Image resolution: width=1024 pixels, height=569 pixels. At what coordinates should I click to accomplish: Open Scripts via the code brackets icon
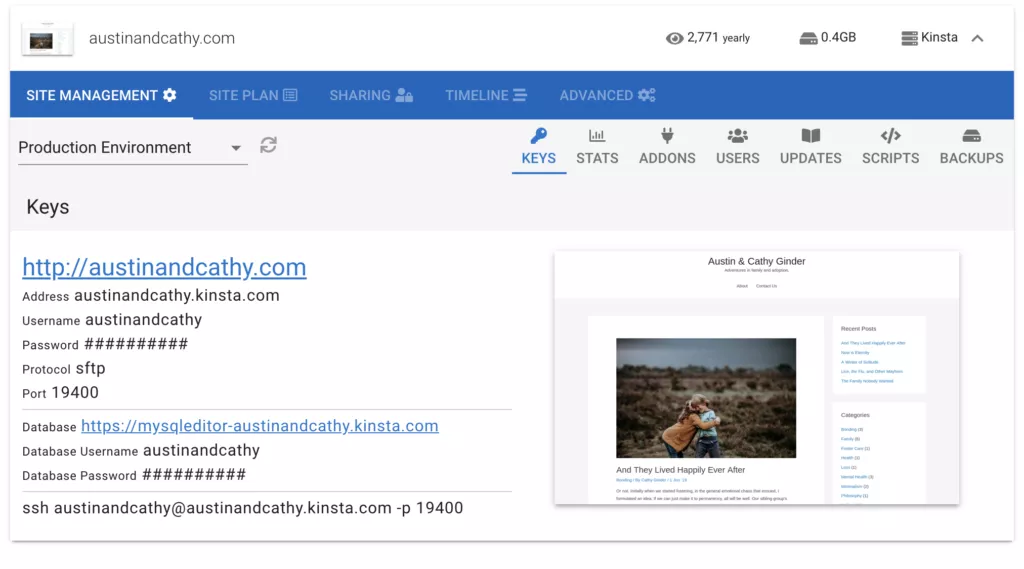tap(890, 136)
